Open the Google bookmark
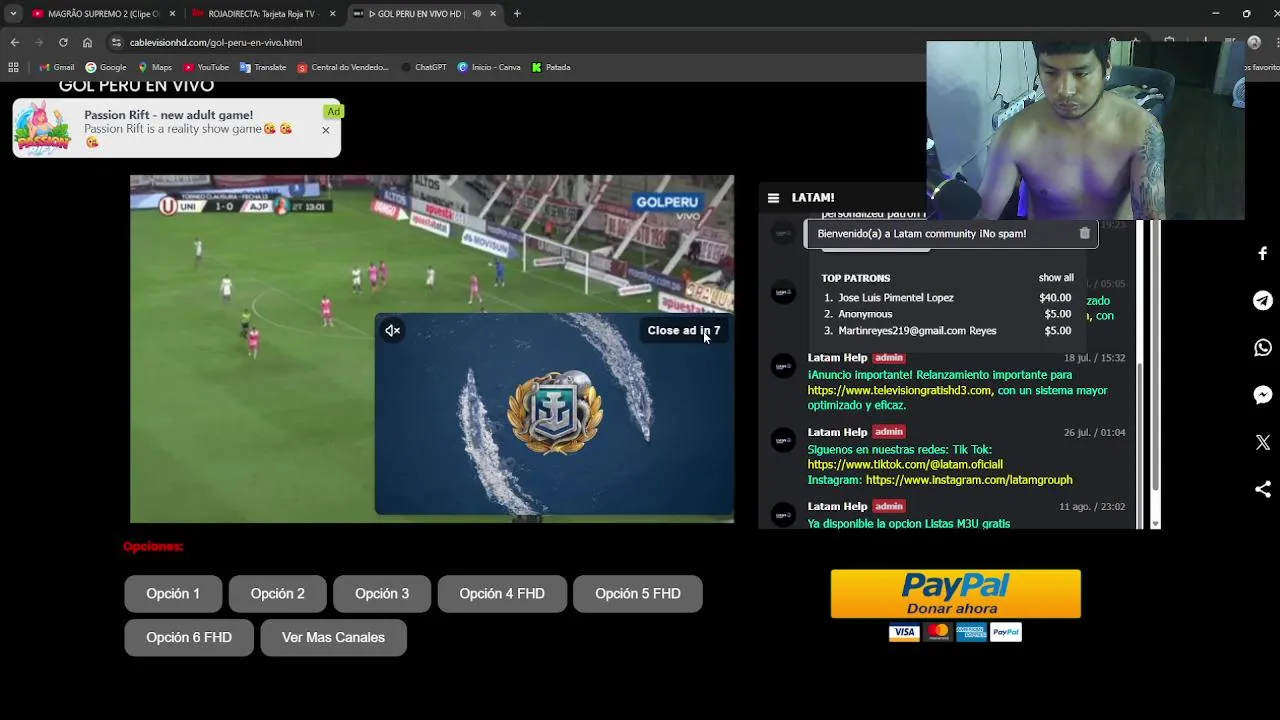This screenshot has width=1280, height=720. coord(106,67)
